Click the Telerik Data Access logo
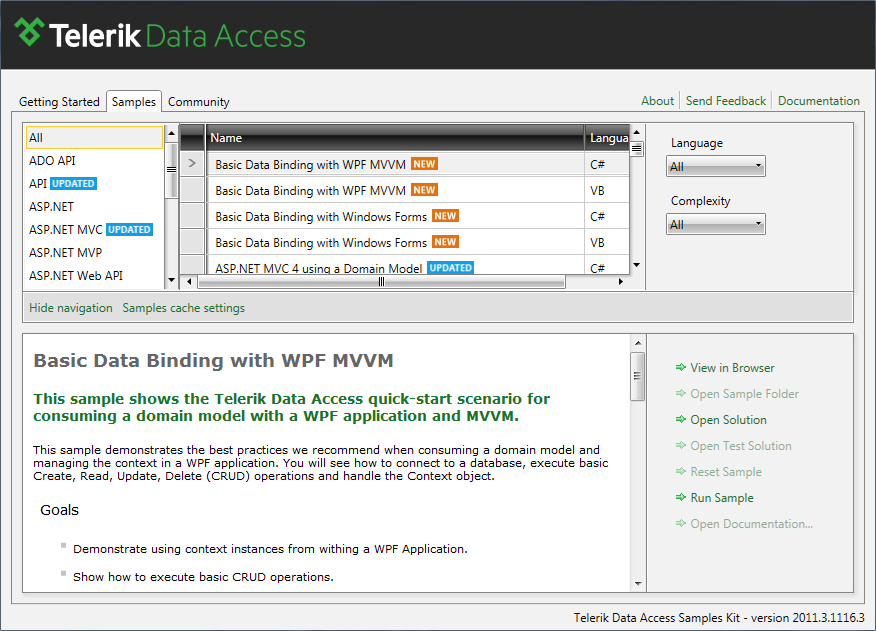This screenshot has height=631, width=876. [x=160, y=35]
